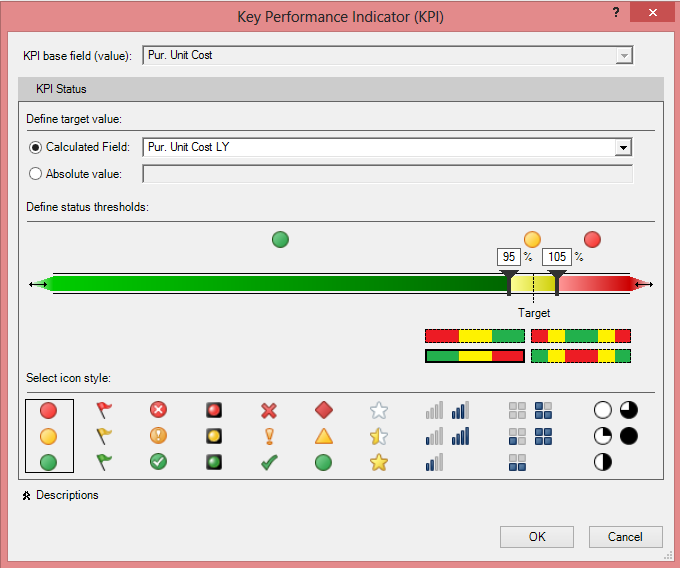Choose green-yellow-red threshold pattern
Viewport: 680px width, 568px height.
click(475, 356)
